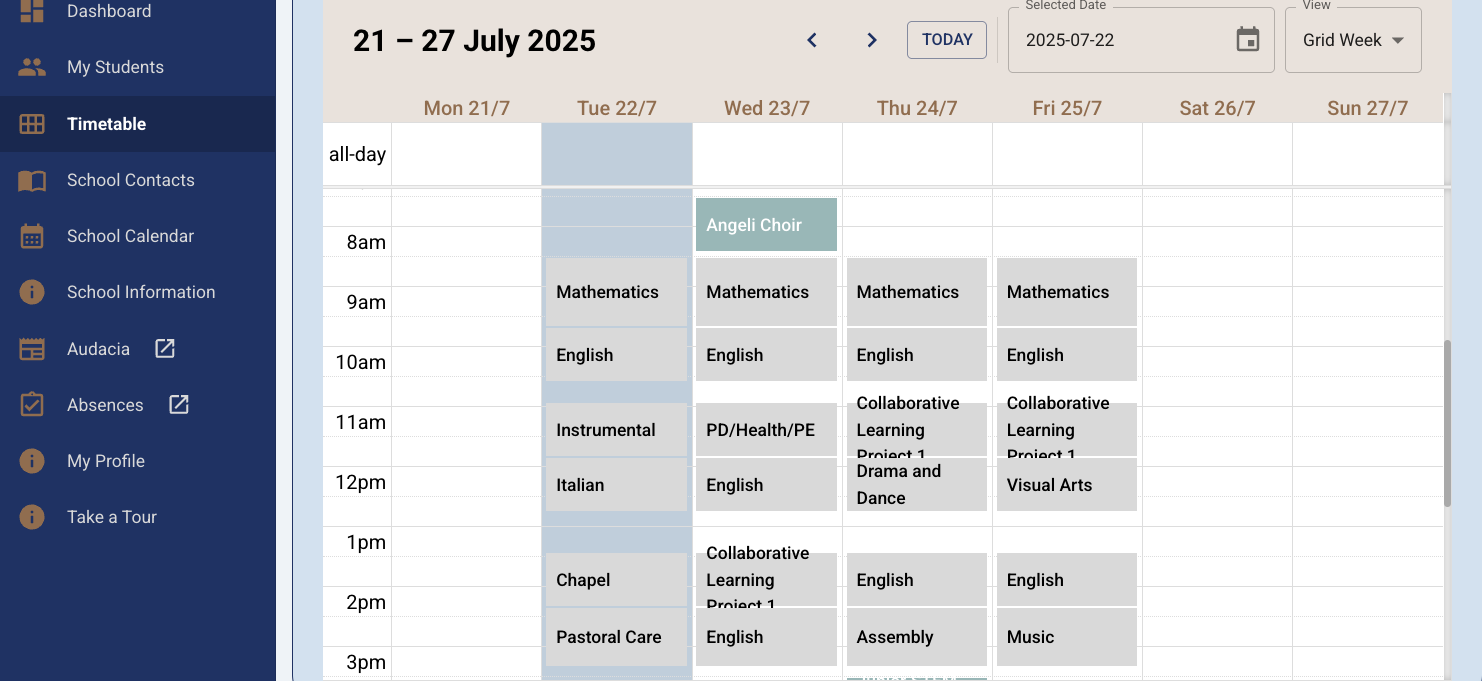Open Tuesday's Pastoral Care session

point(616,637)
